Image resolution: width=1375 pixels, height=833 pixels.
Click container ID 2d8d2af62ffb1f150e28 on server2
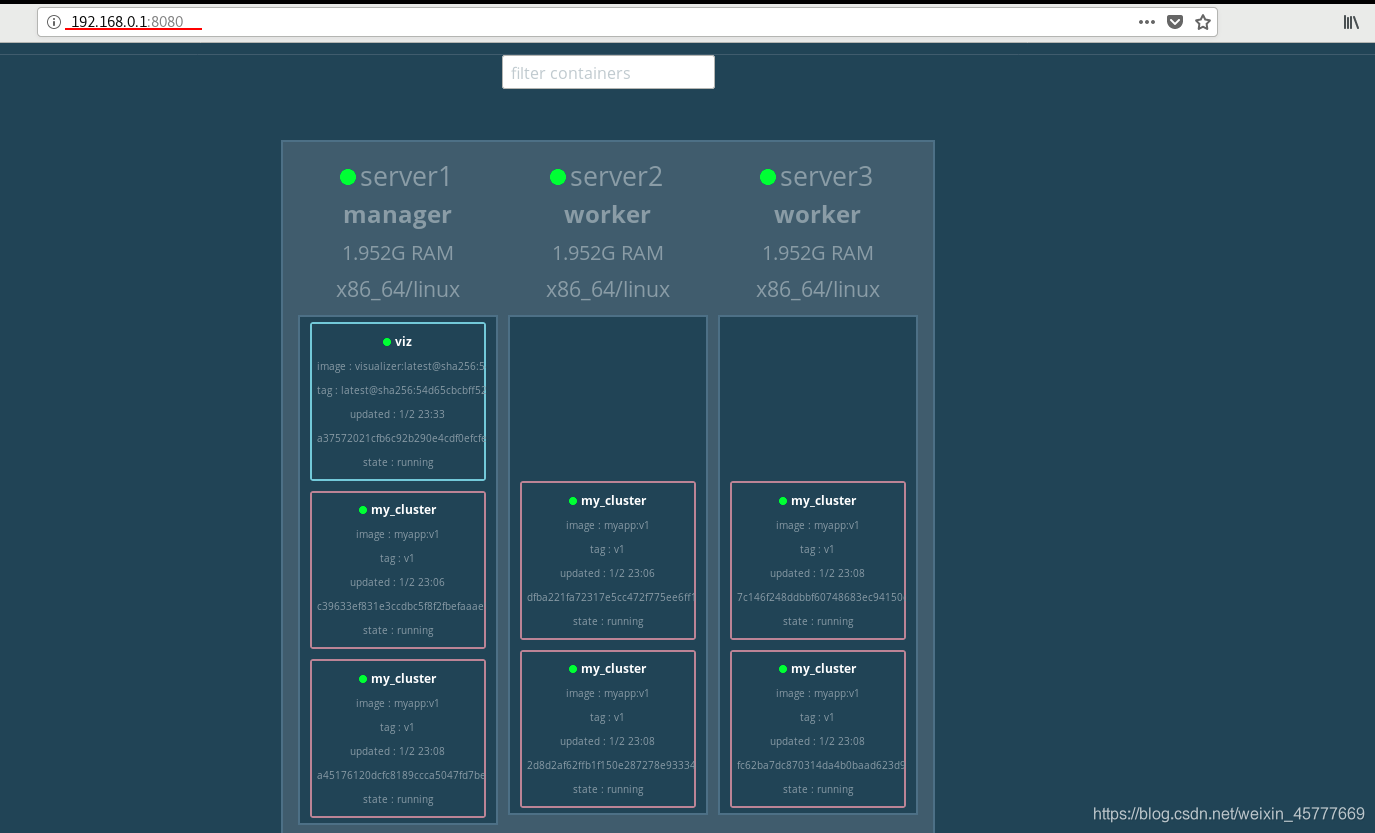click(611, 766)
